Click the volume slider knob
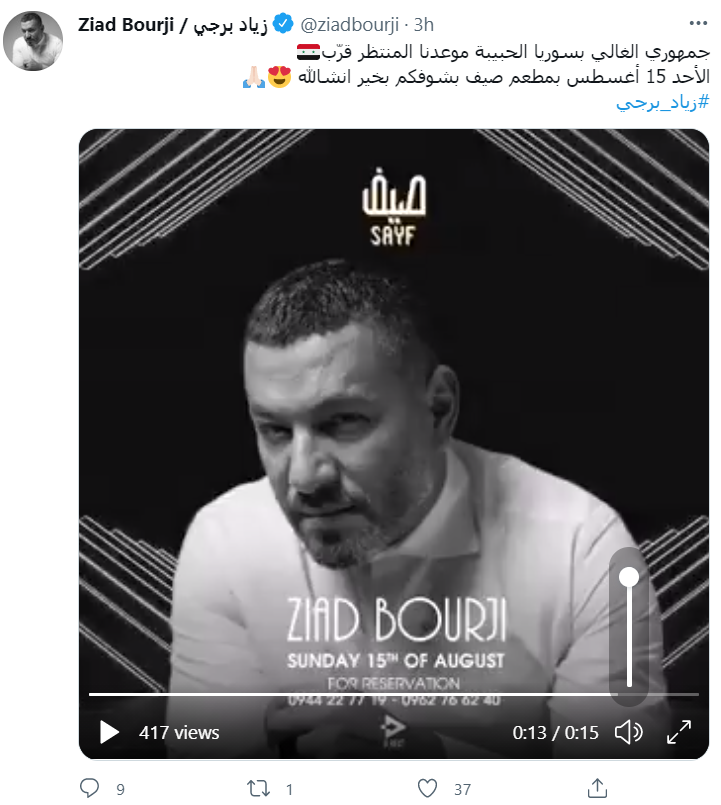This screenshot has width=721, height=805. pyautogui.click(x=629, y=577)
